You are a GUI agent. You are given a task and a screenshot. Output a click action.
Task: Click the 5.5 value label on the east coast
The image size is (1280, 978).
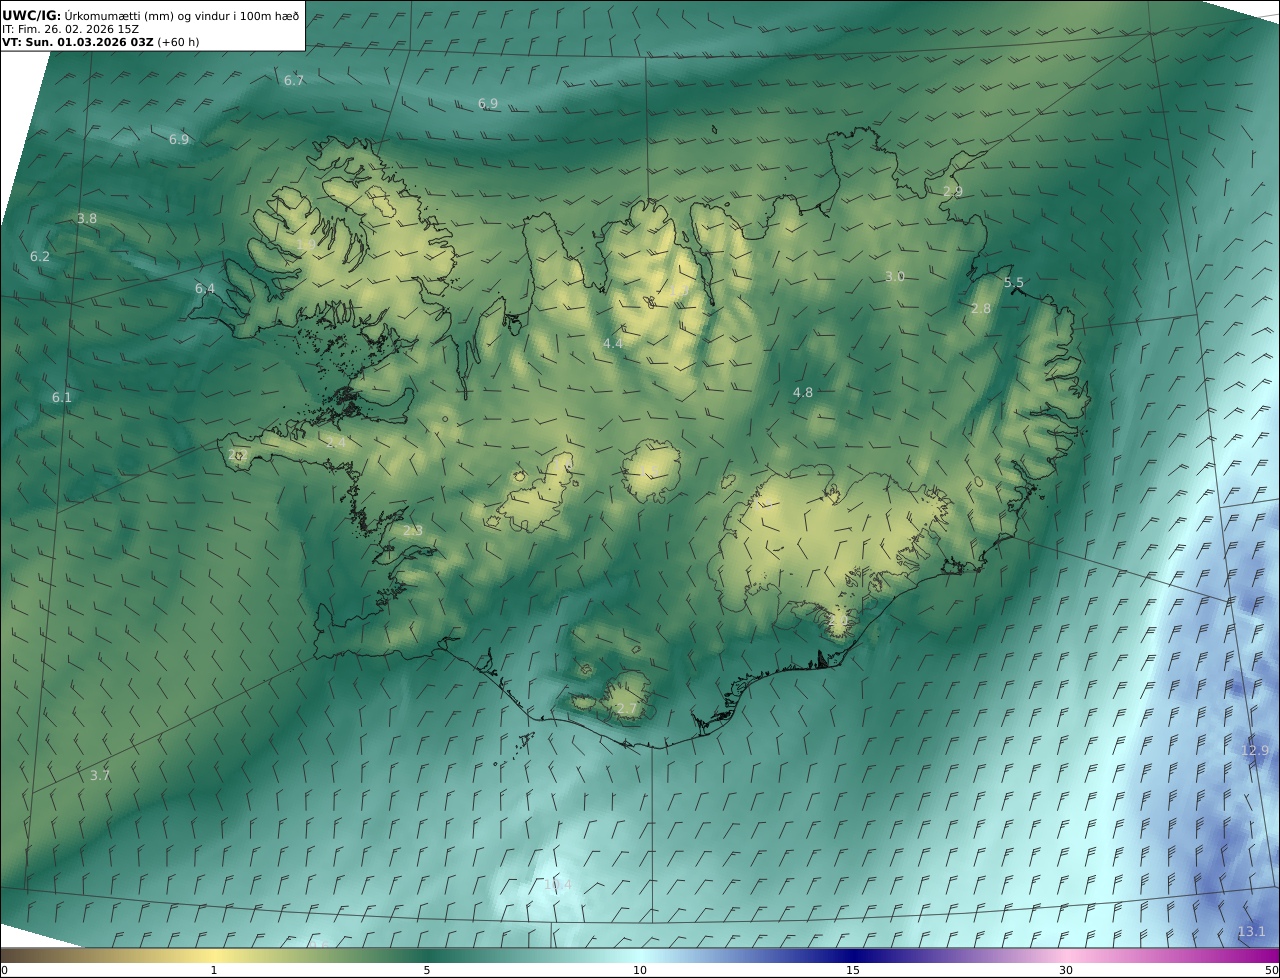1014,283
